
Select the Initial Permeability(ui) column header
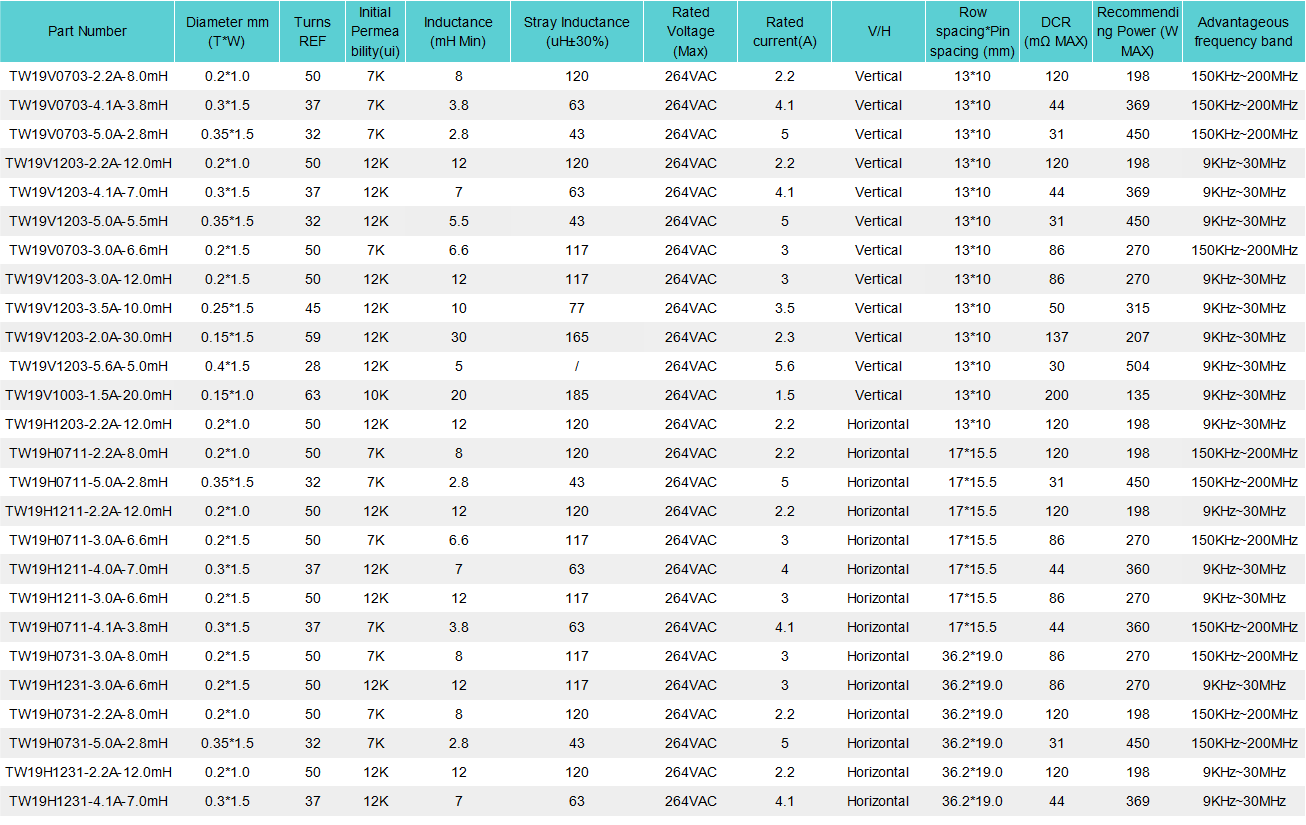click(x=375, y=31)
